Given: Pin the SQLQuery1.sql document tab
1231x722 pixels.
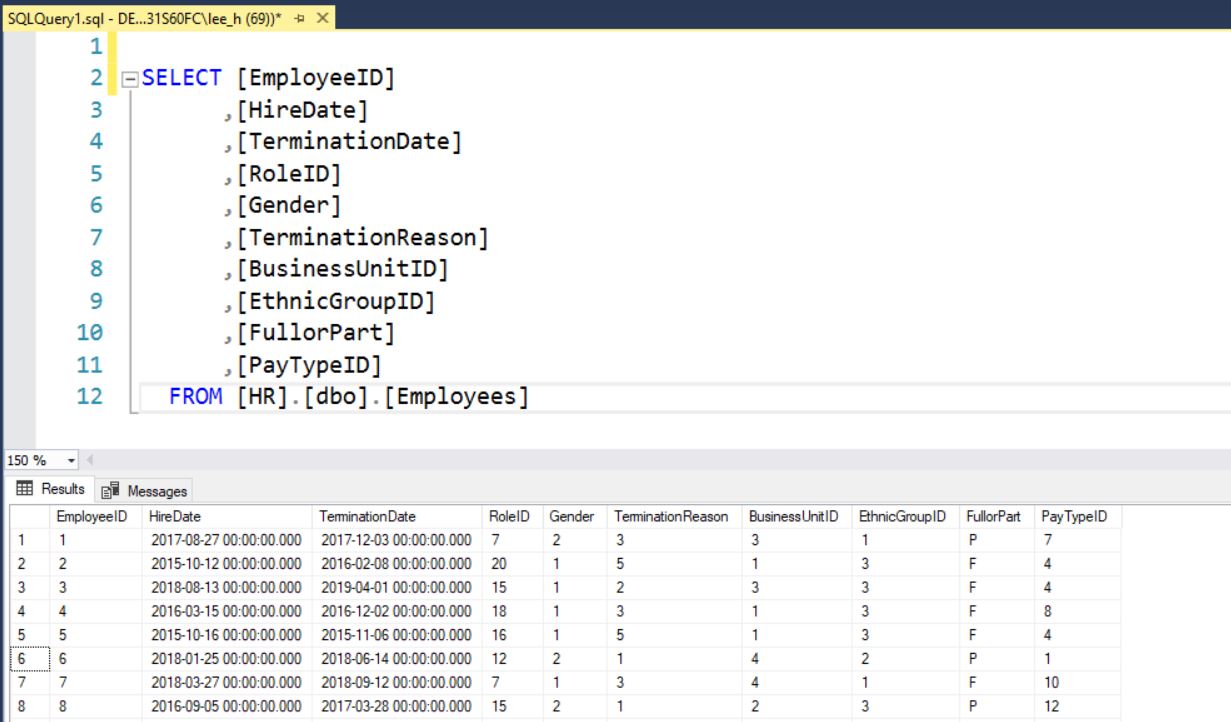Looking at the screenshot, I should point(300,19).
